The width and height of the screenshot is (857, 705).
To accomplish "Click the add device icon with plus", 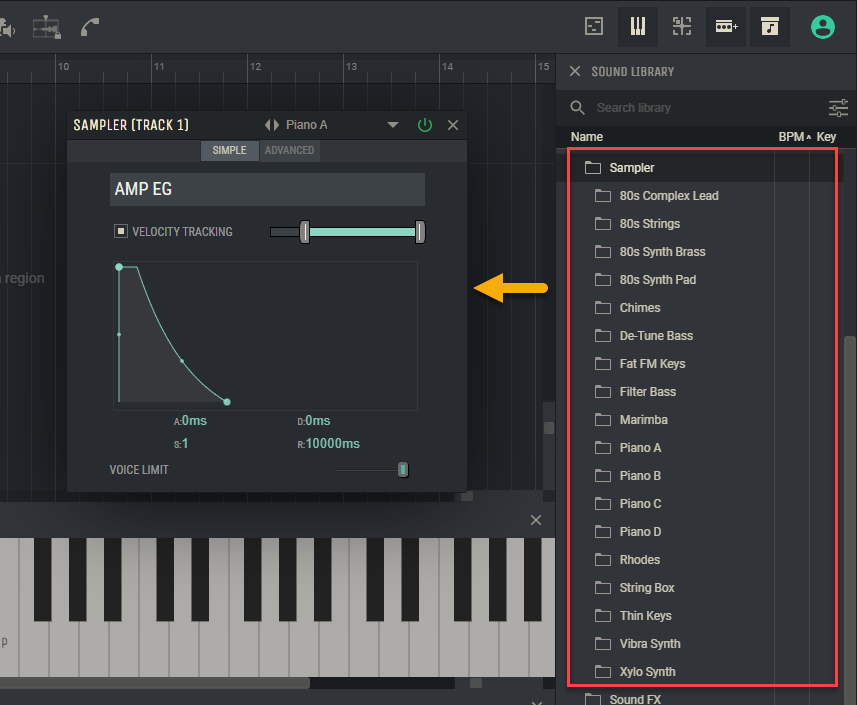I will [x=726, y=26].
